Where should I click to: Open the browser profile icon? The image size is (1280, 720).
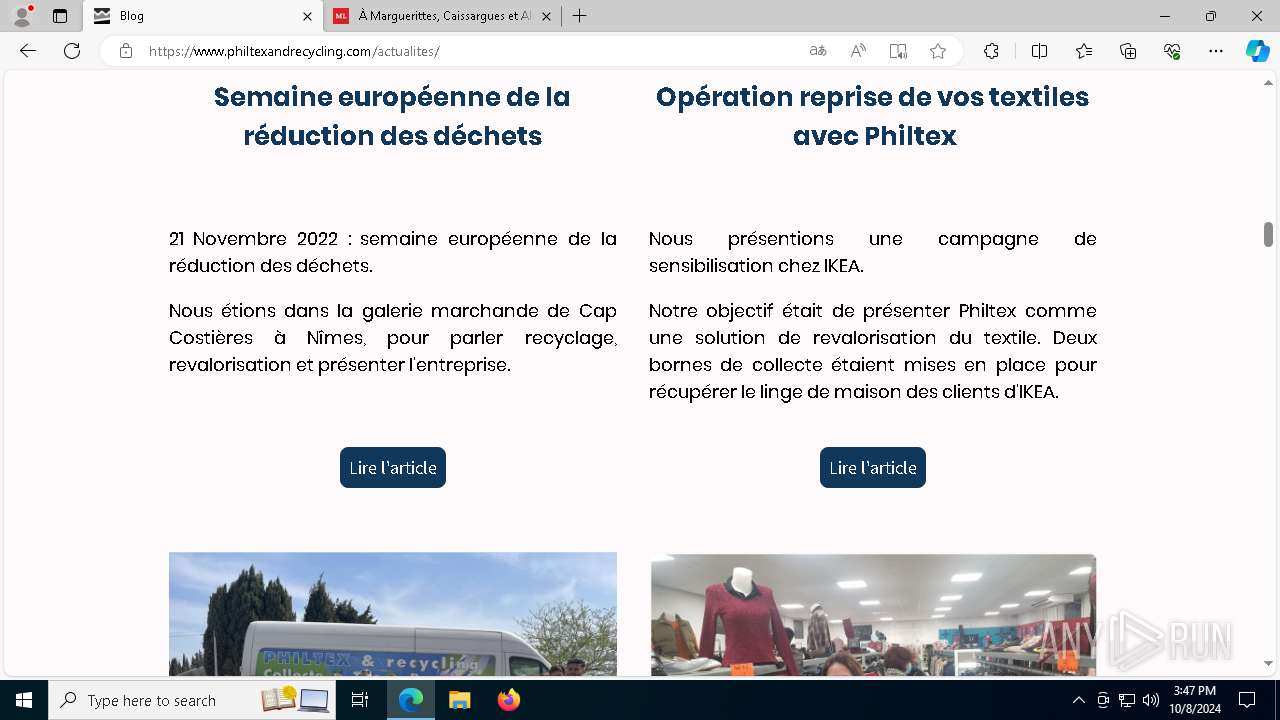(22, 16)
